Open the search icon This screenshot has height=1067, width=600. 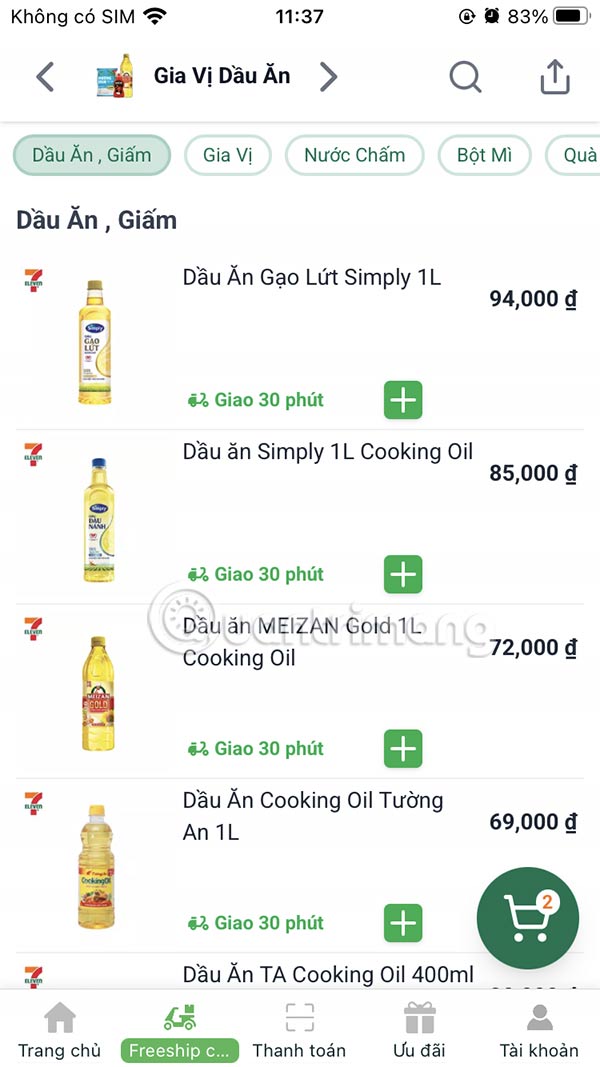(x=465, y=76)
